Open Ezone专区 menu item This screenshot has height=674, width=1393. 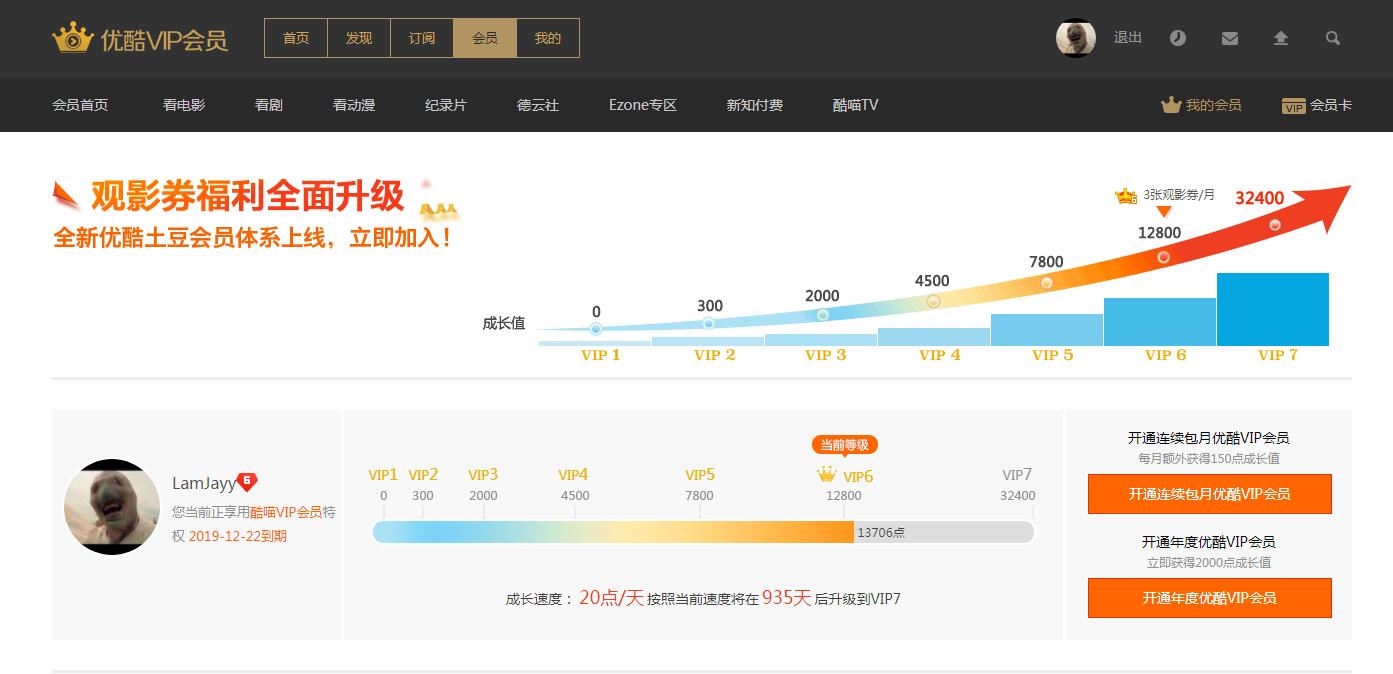click(x=643, y=105)
